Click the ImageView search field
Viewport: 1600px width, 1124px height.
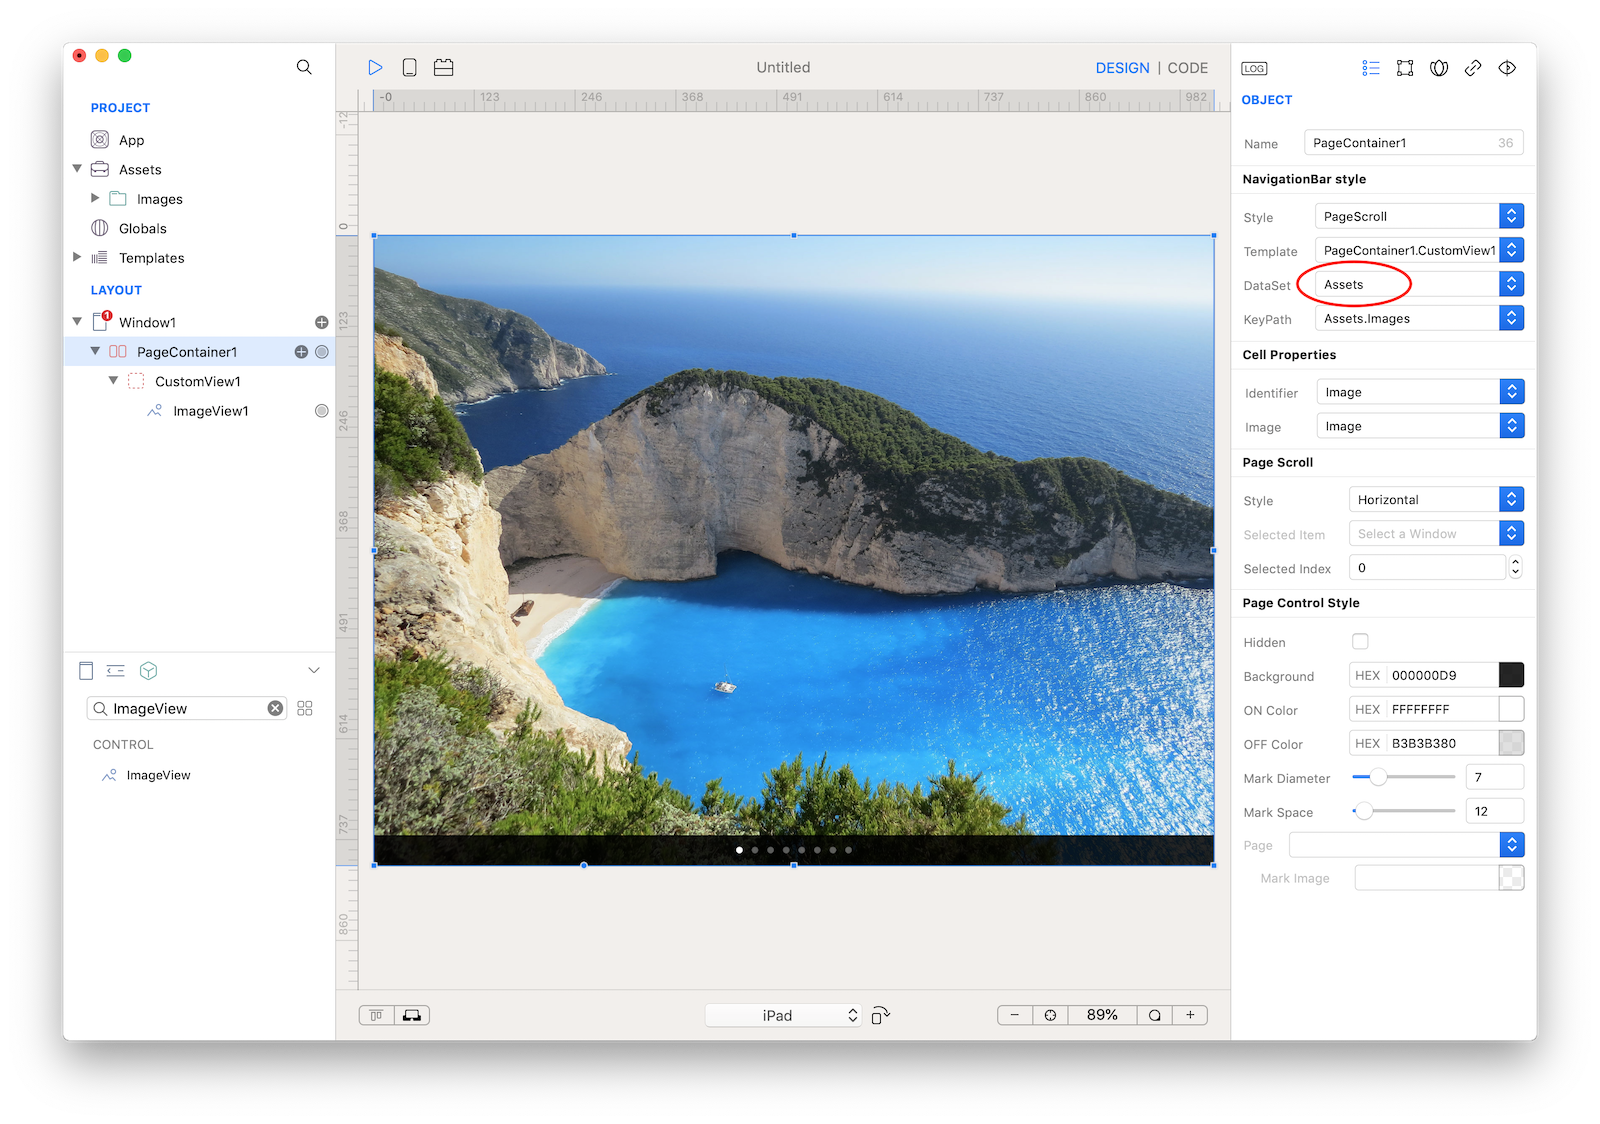[187, 708]
